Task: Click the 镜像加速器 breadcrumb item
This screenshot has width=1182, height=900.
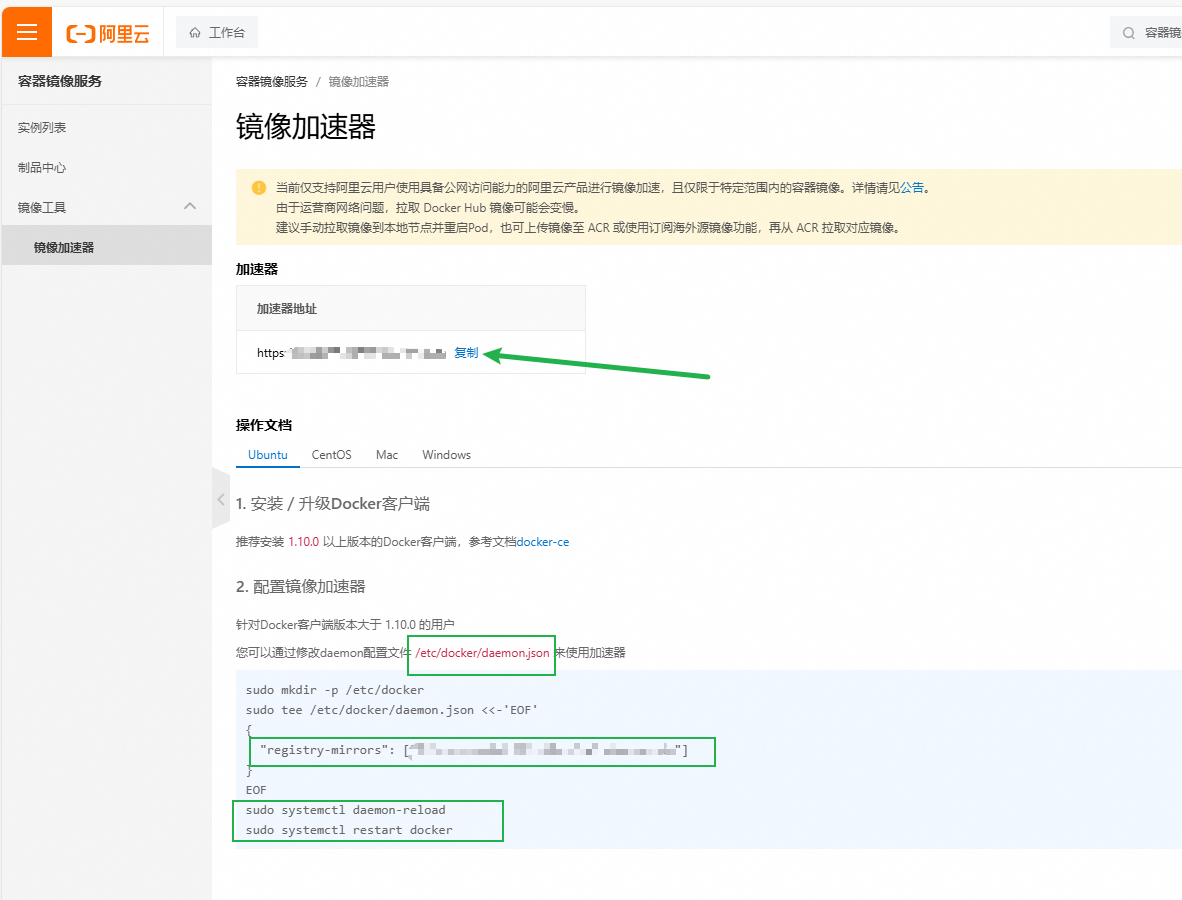Action: (x=359, y=81)
